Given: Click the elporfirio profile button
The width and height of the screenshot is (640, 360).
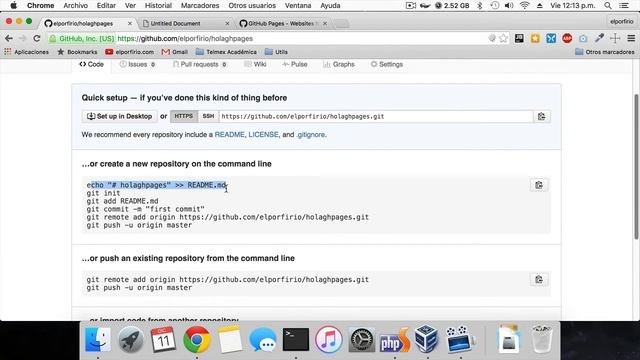Looking at the screenshot, I should click(x=621, y=22).
